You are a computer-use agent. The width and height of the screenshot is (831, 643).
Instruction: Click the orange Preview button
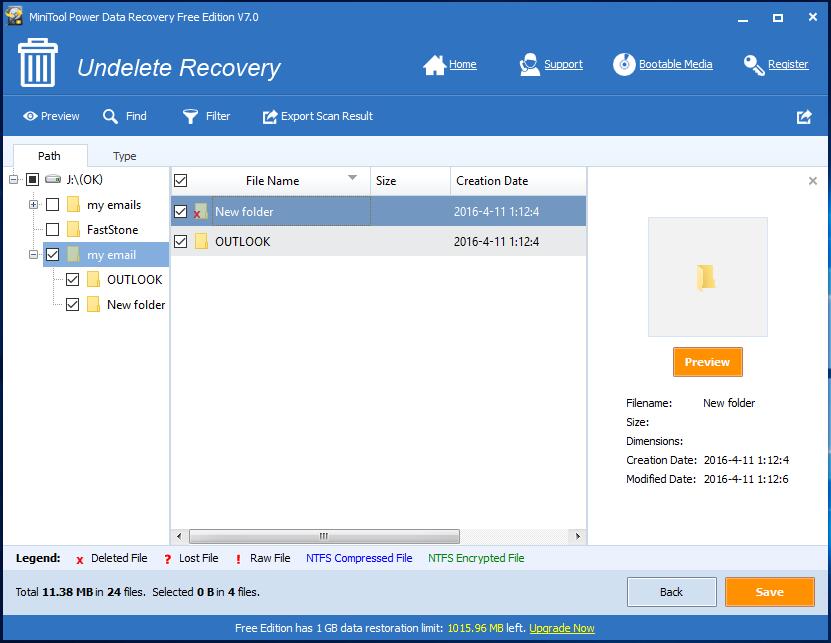pyautogui.click(x=708, y=362)
